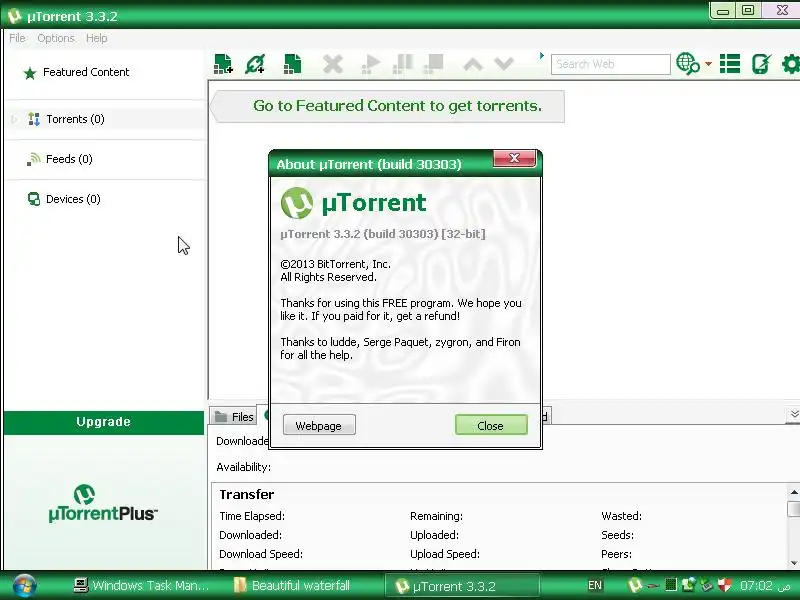Click the Wasted label
Screen dimensions: 800x600
pos(621,516)
